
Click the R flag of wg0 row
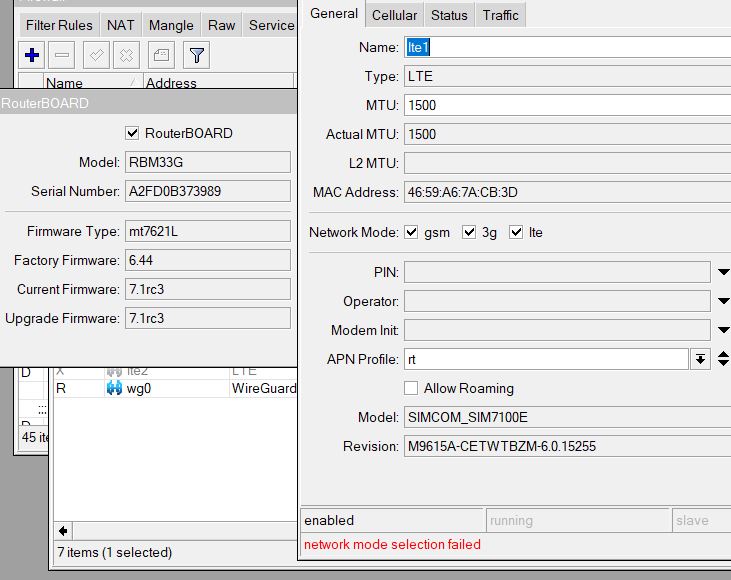(x=61, y=388)
